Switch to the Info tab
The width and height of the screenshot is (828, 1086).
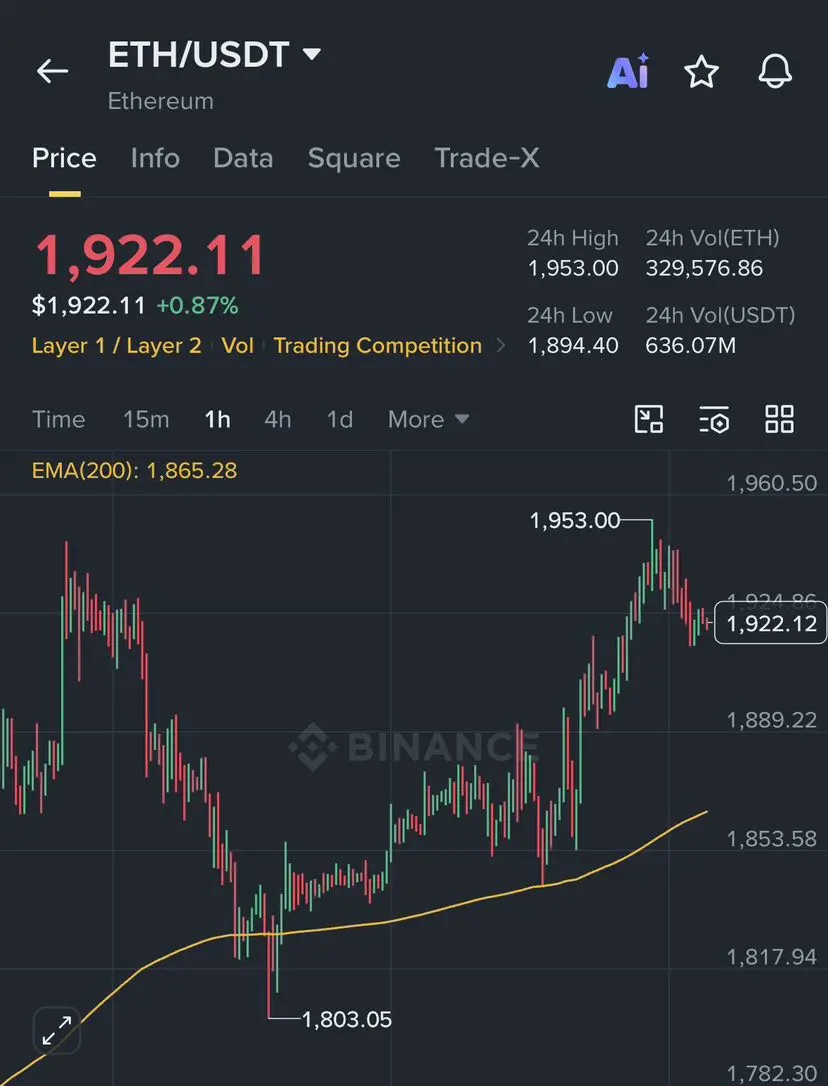click(155, 158)
